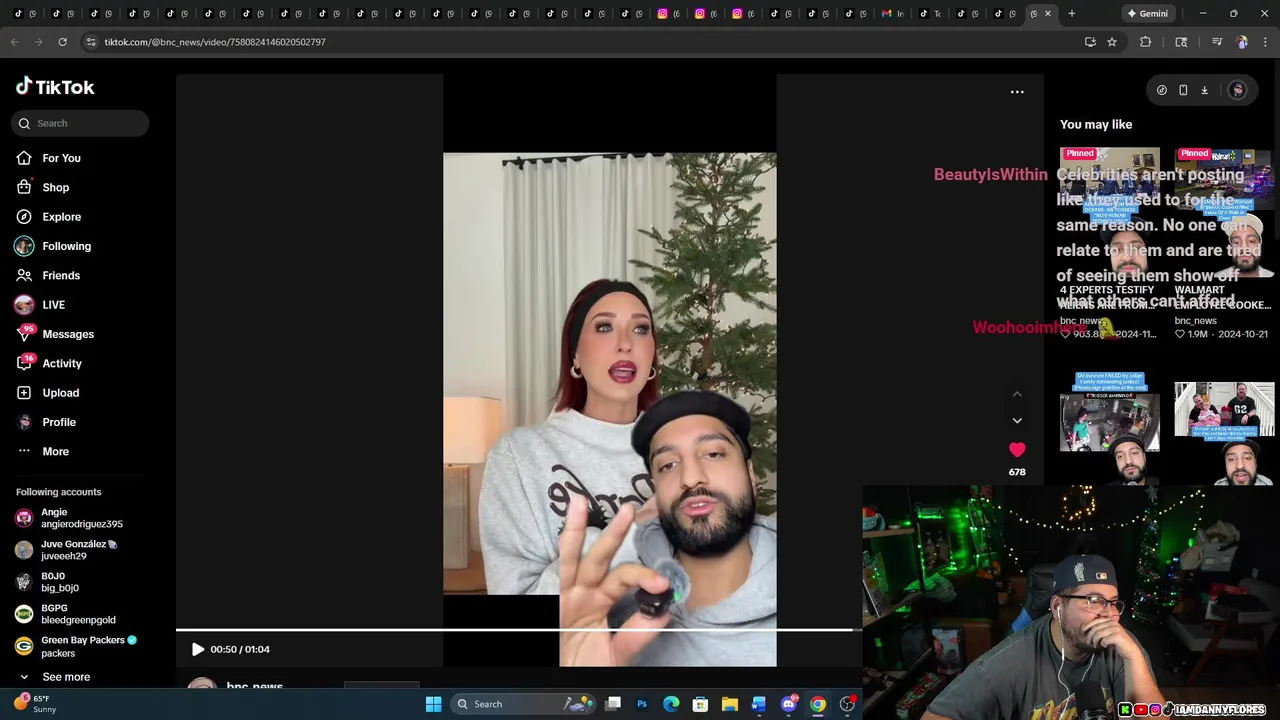Click the download desktop app icon

tap(1204, 90)
